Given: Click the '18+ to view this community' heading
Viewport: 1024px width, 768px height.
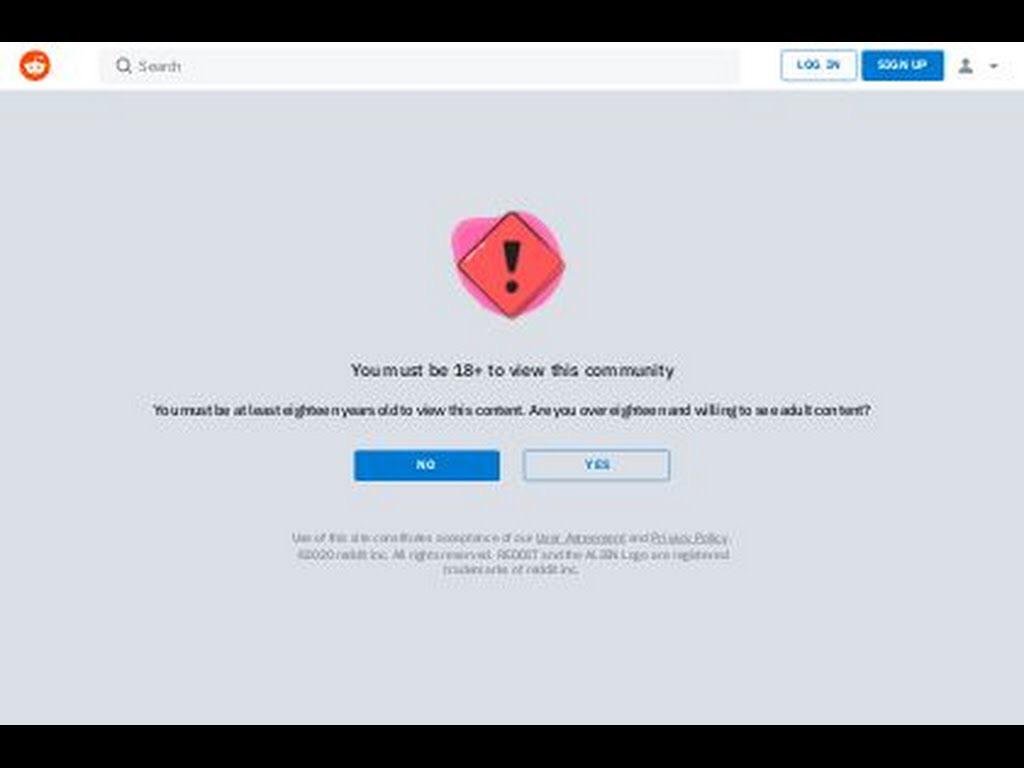Looking at the screenshot, I should [x=512, y=370].
